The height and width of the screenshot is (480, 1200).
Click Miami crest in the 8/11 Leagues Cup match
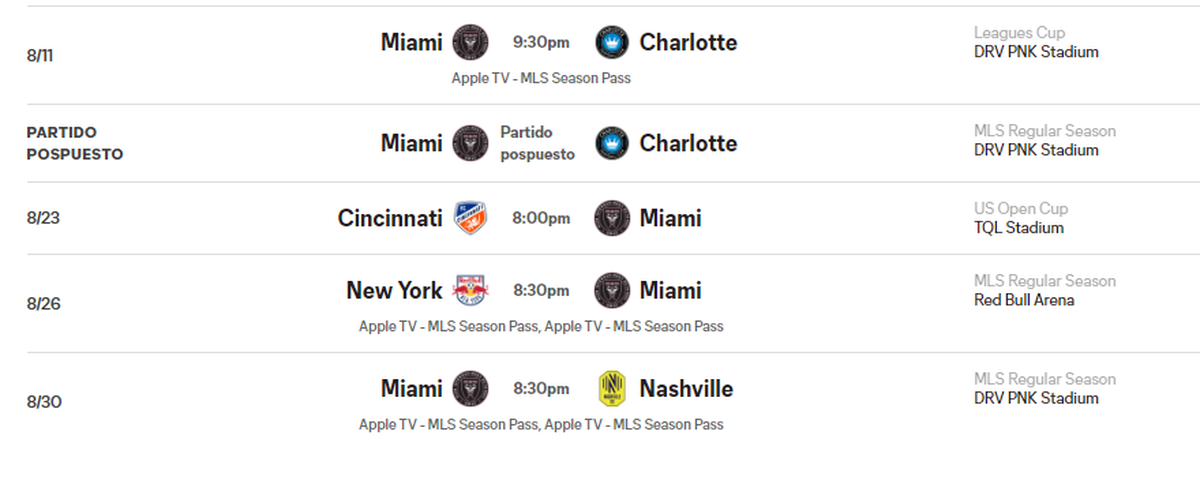click(x=470, y=42)
